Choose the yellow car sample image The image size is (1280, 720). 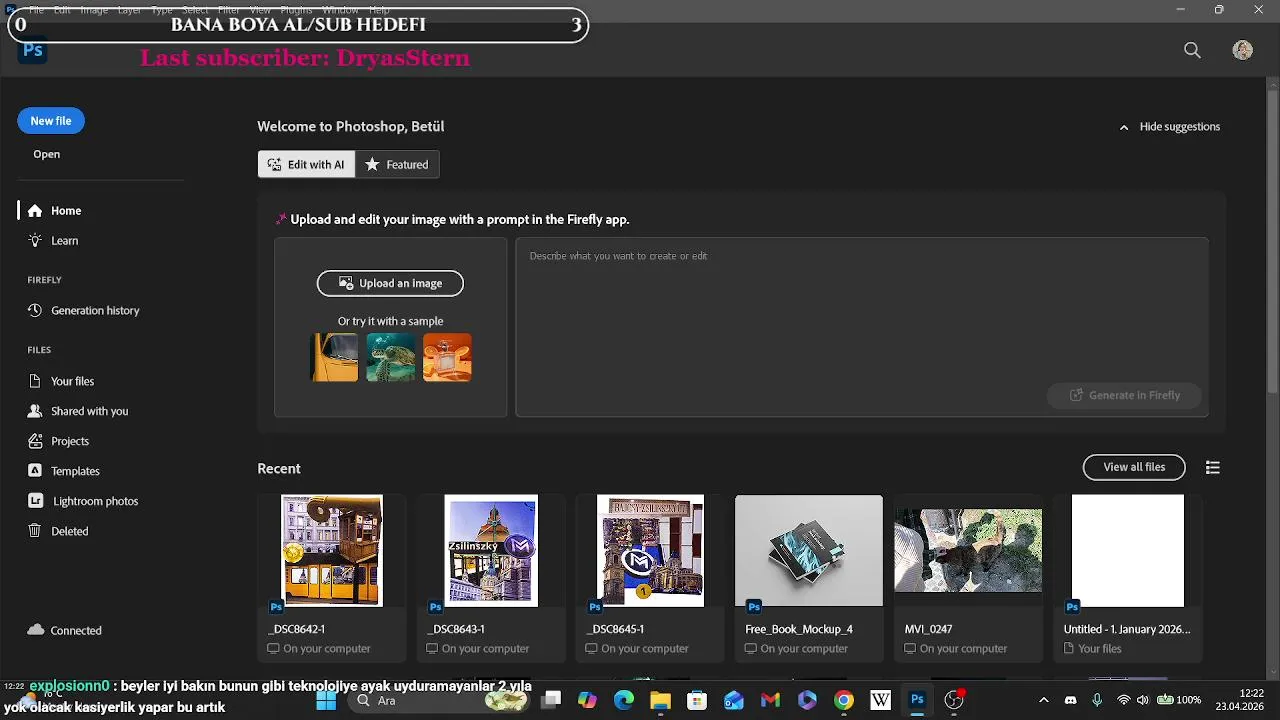(x=335, y=357)
